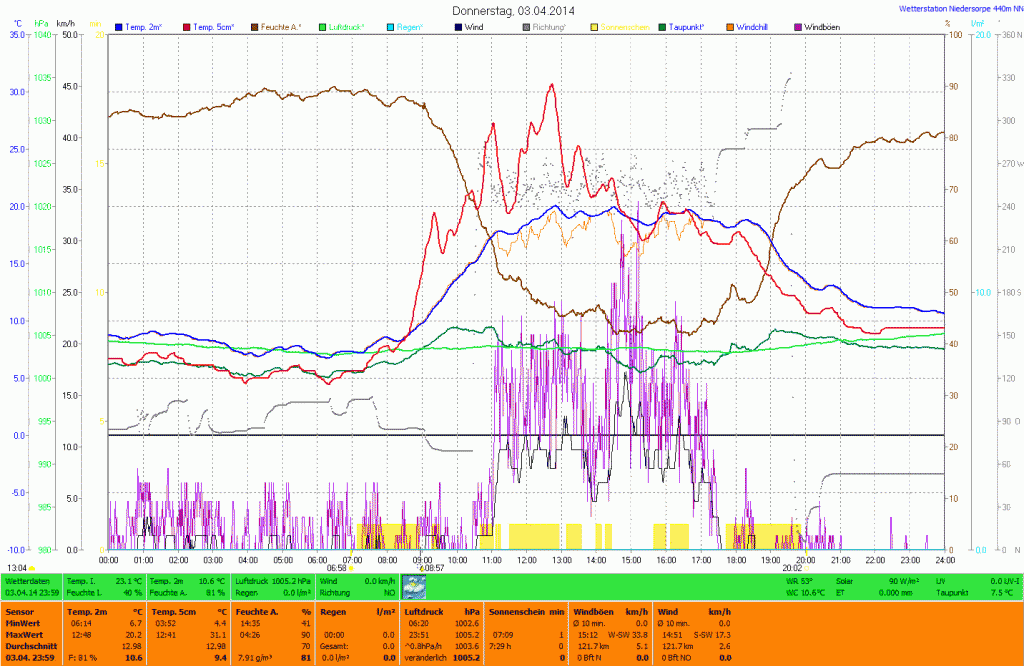Click the '23.1 °C' Temp. I. value
This screenshot has width=1024, height=666.
coord(129,581)
